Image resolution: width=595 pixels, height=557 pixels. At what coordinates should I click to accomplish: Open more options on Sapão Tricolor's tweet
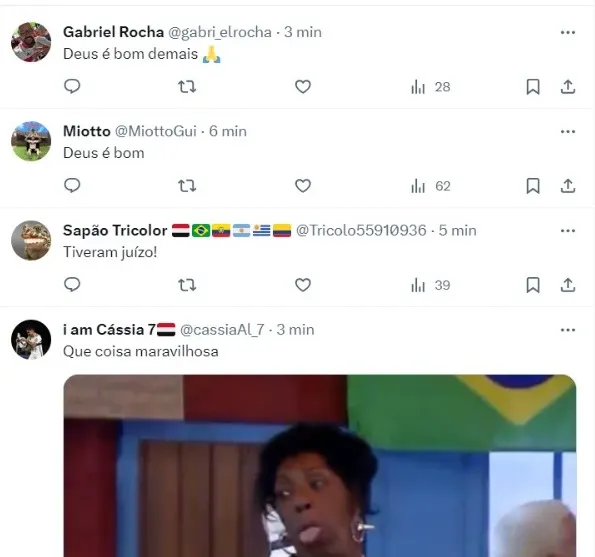click(x=568, y=231)
